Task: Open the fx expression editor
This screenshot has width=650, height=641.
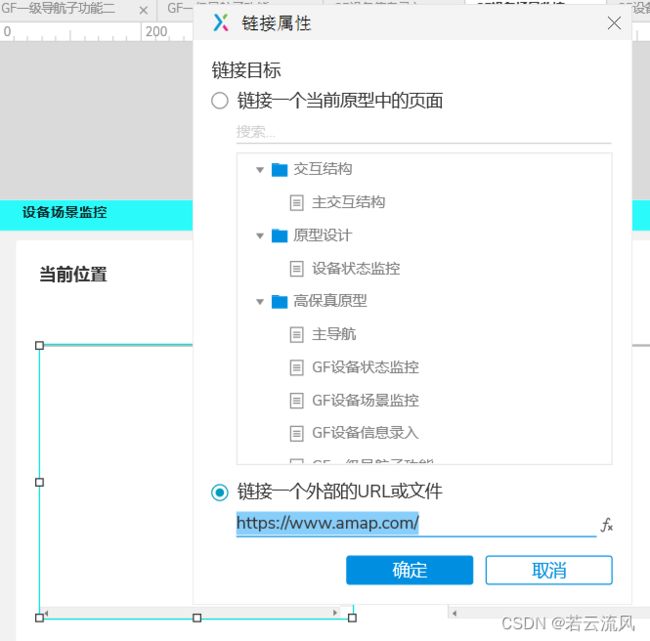Action: pos(606,525)
